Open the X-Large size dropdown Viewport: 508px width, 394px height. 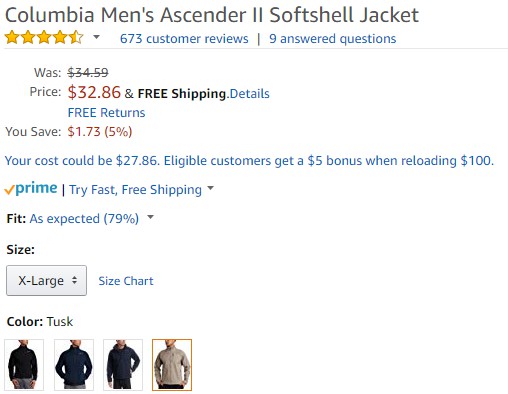tap(46, 280)
